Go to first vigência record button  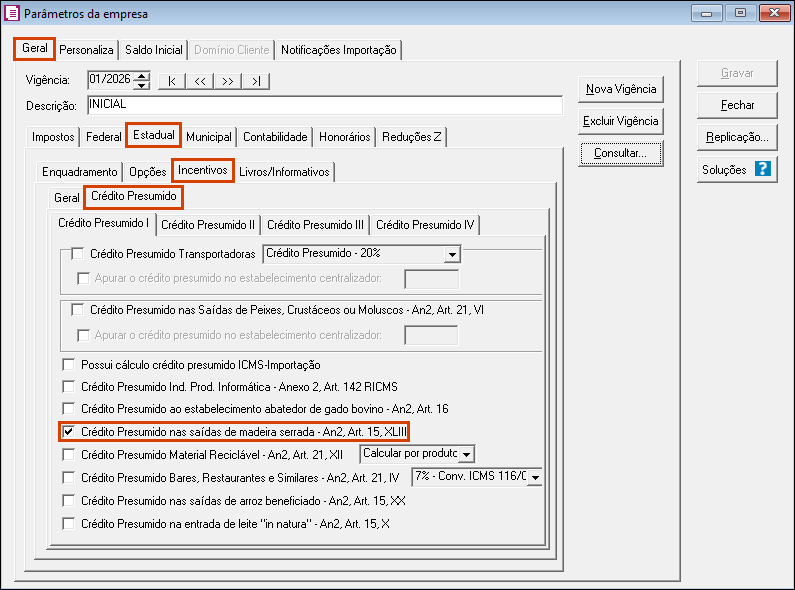pyautogui.click(x=172, y=81)
